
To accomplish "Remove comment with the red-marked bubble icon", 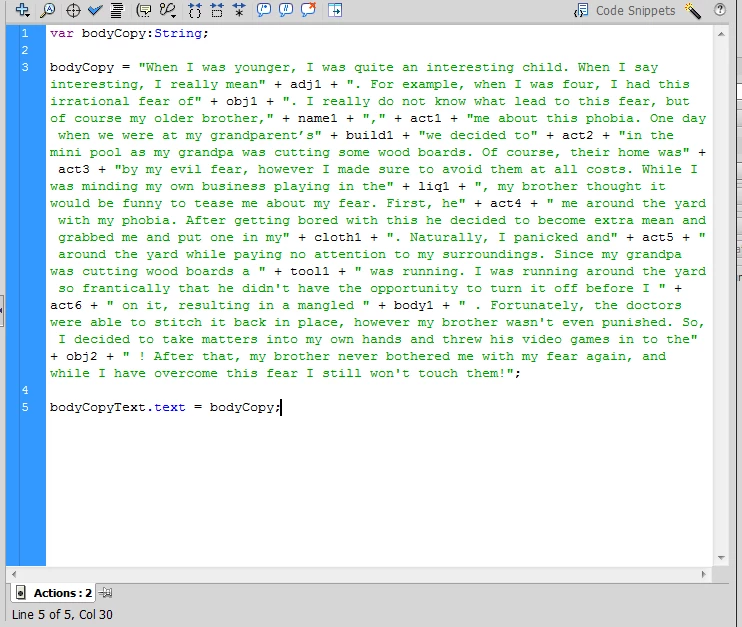I will coord(309,10).
